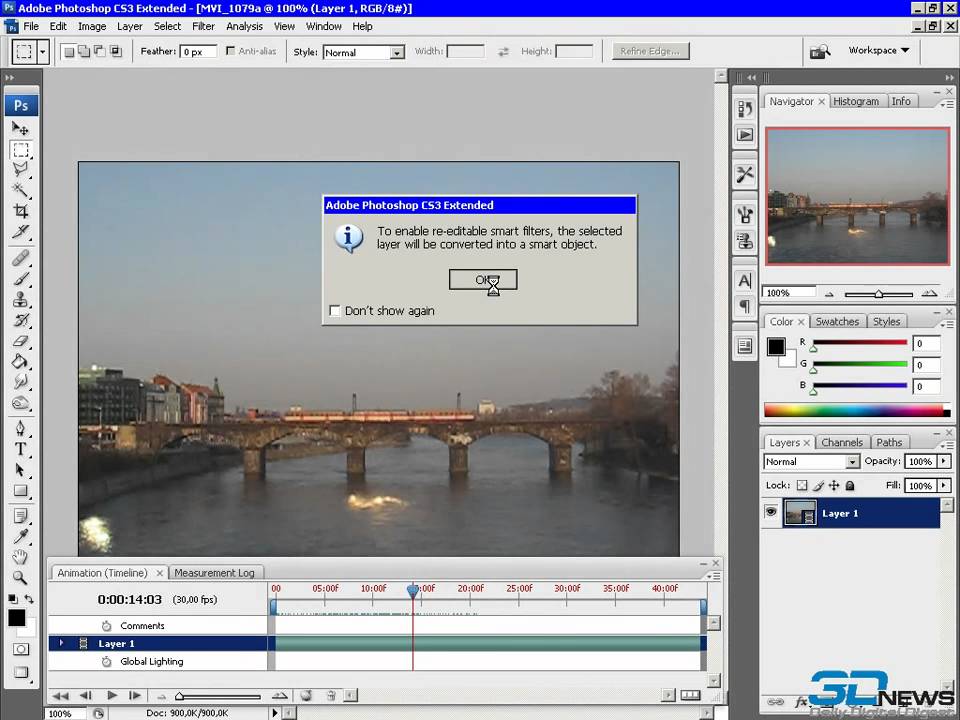960x720 pixels.
Task: Click the Refine Edge button
Action: click(x=650, y=51)
